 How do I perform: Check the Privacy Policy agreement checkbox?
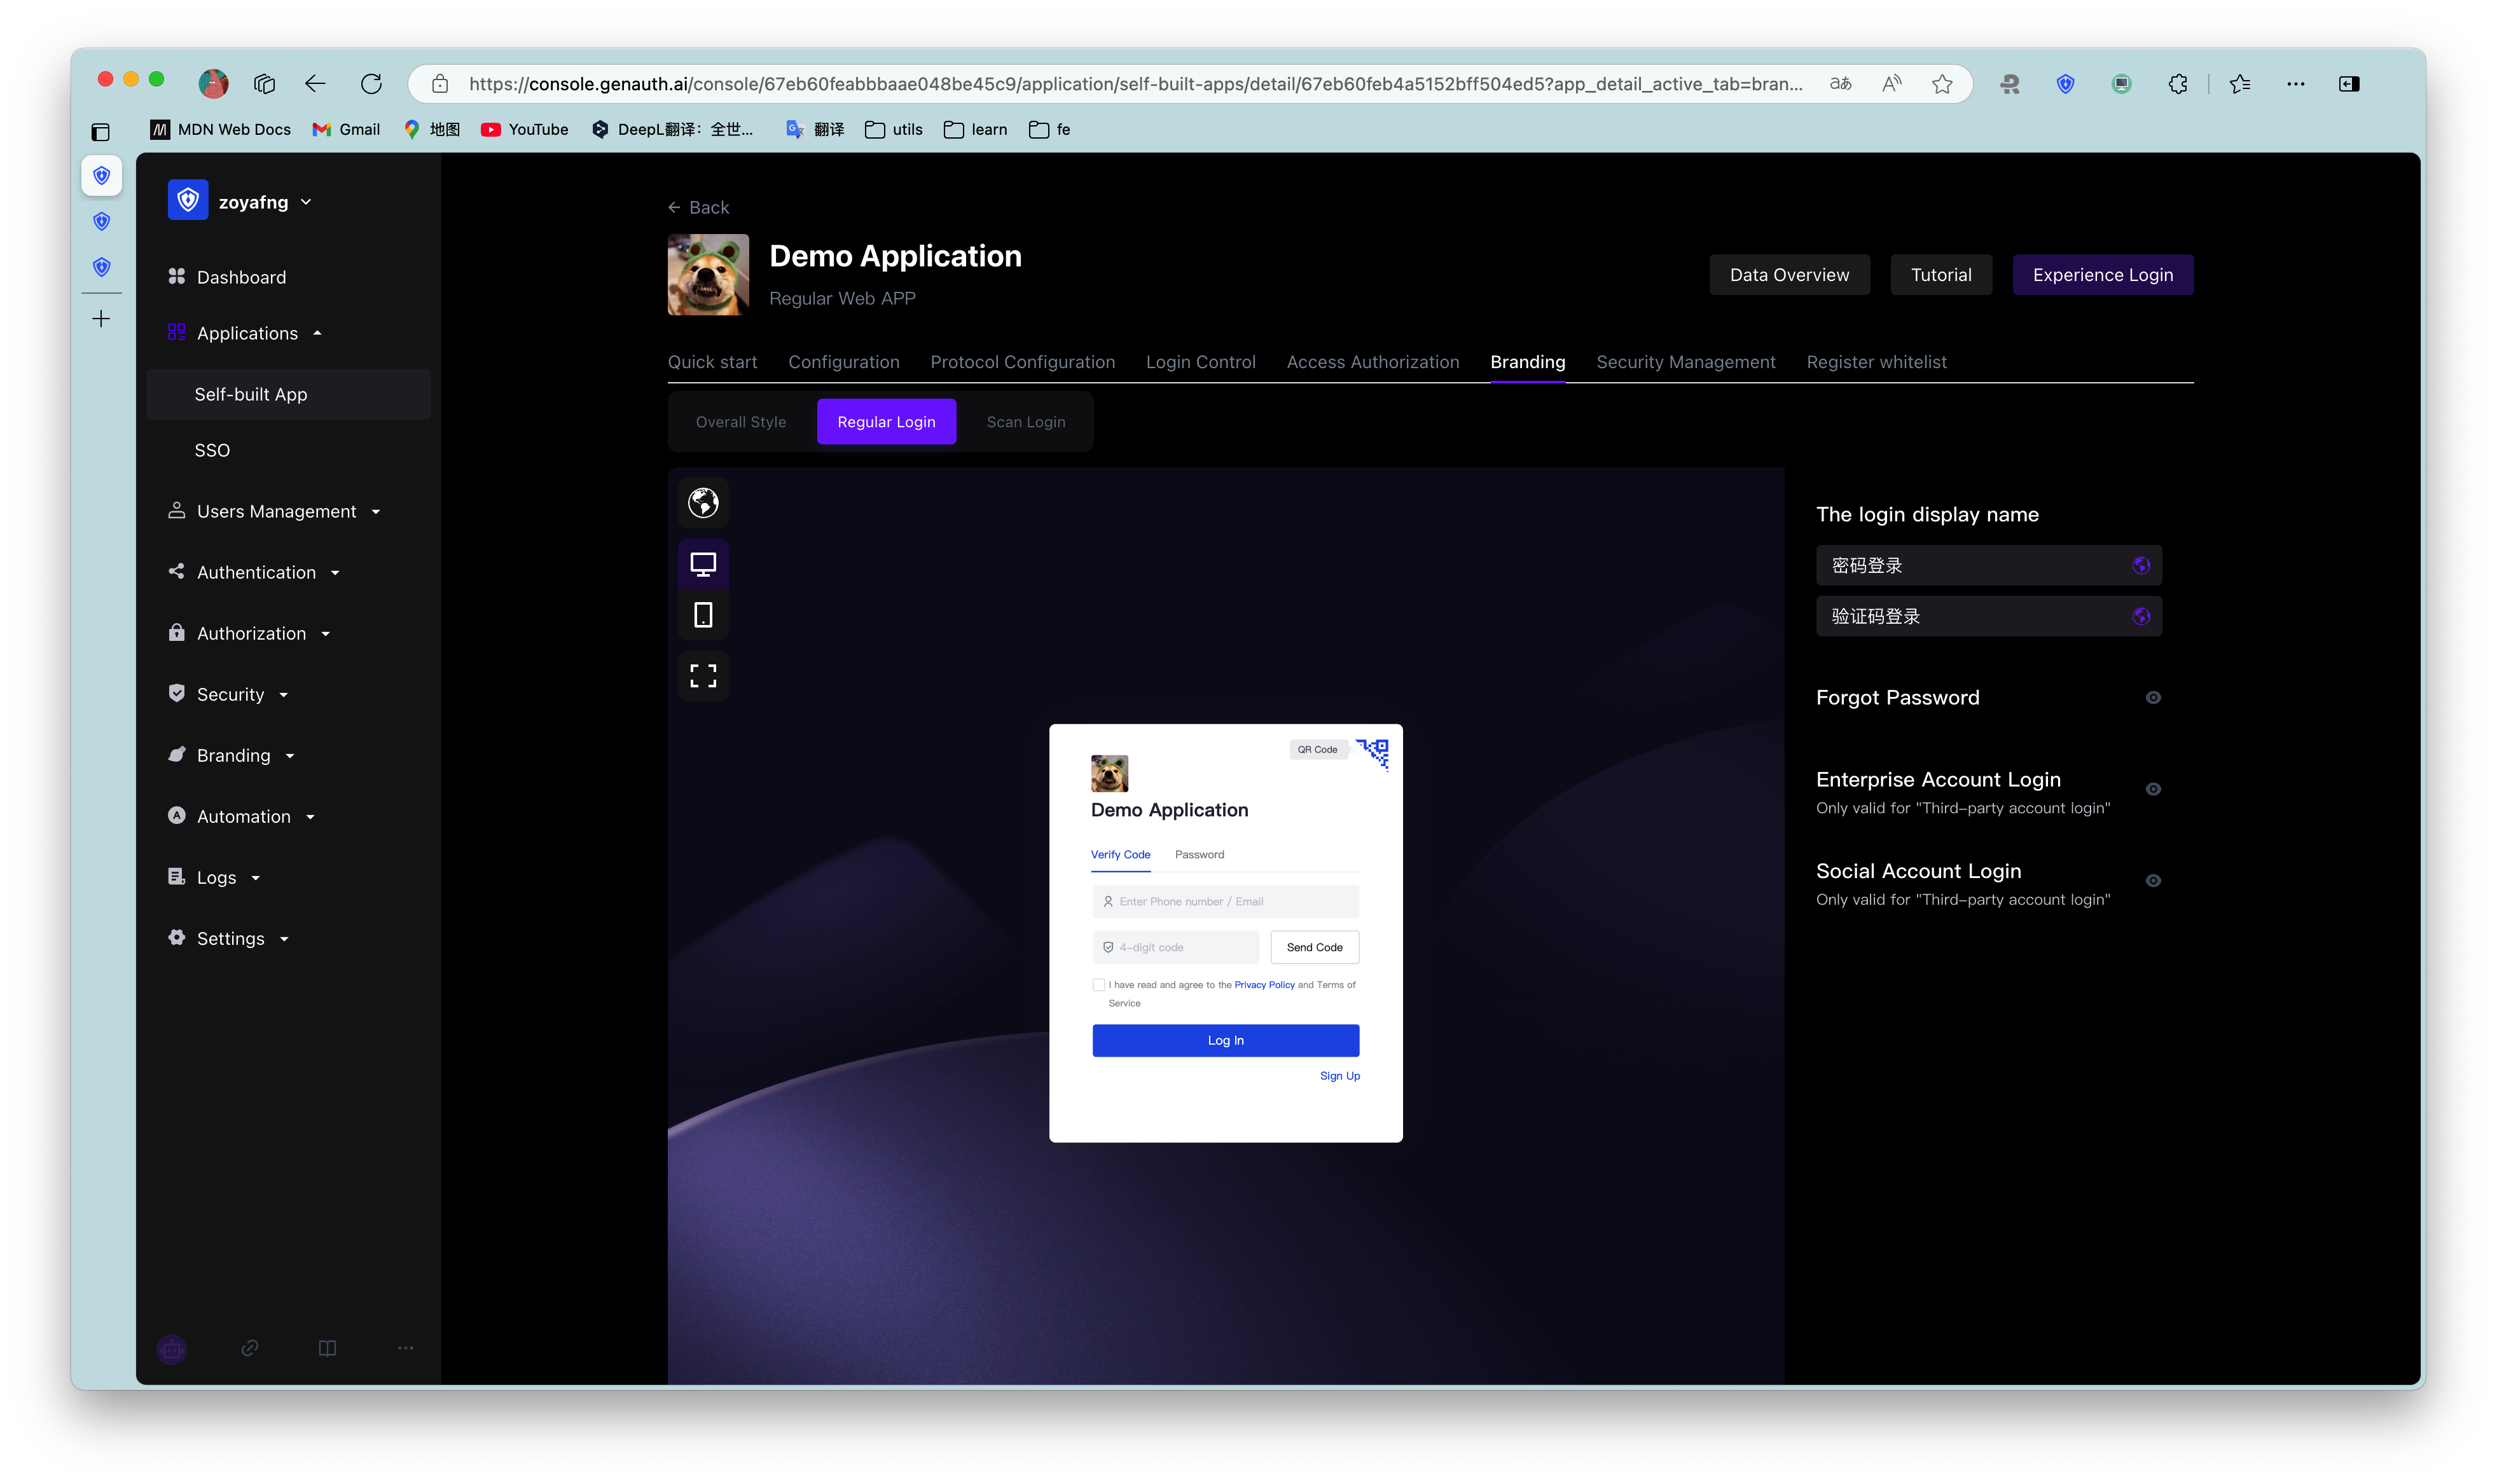click(1099, 985)
